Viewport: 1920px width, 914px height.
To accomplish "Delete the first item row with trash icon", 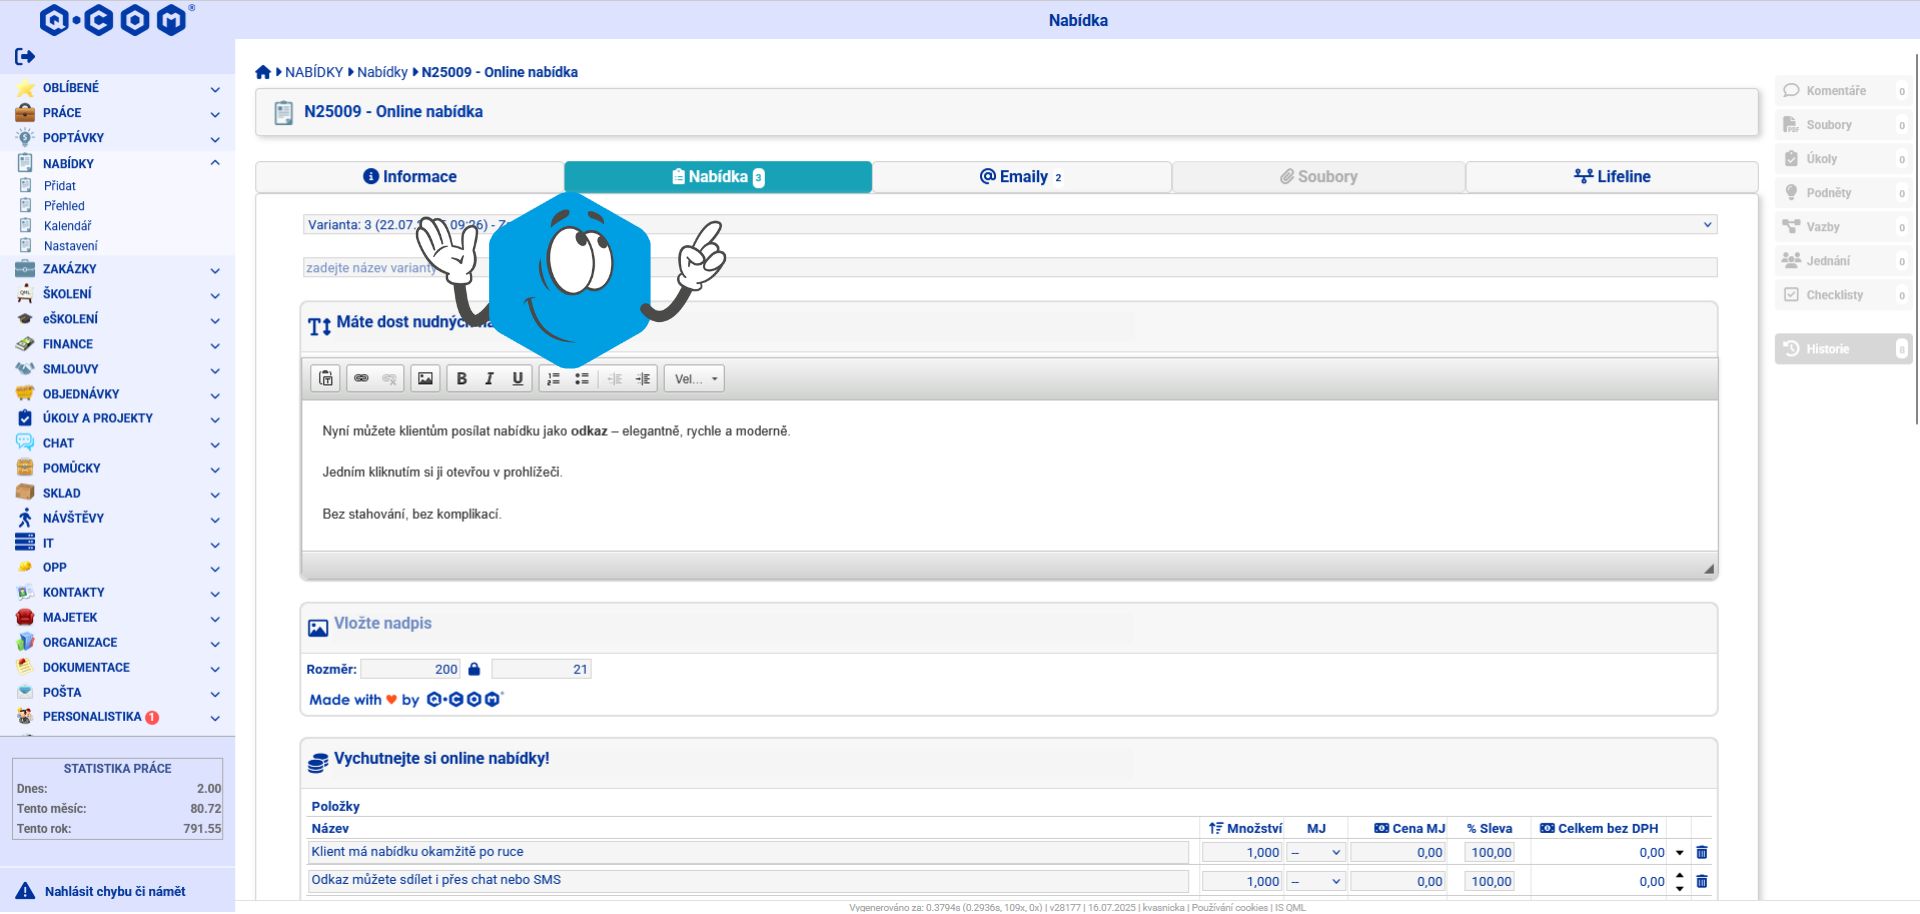I will tap(1702, 853).
